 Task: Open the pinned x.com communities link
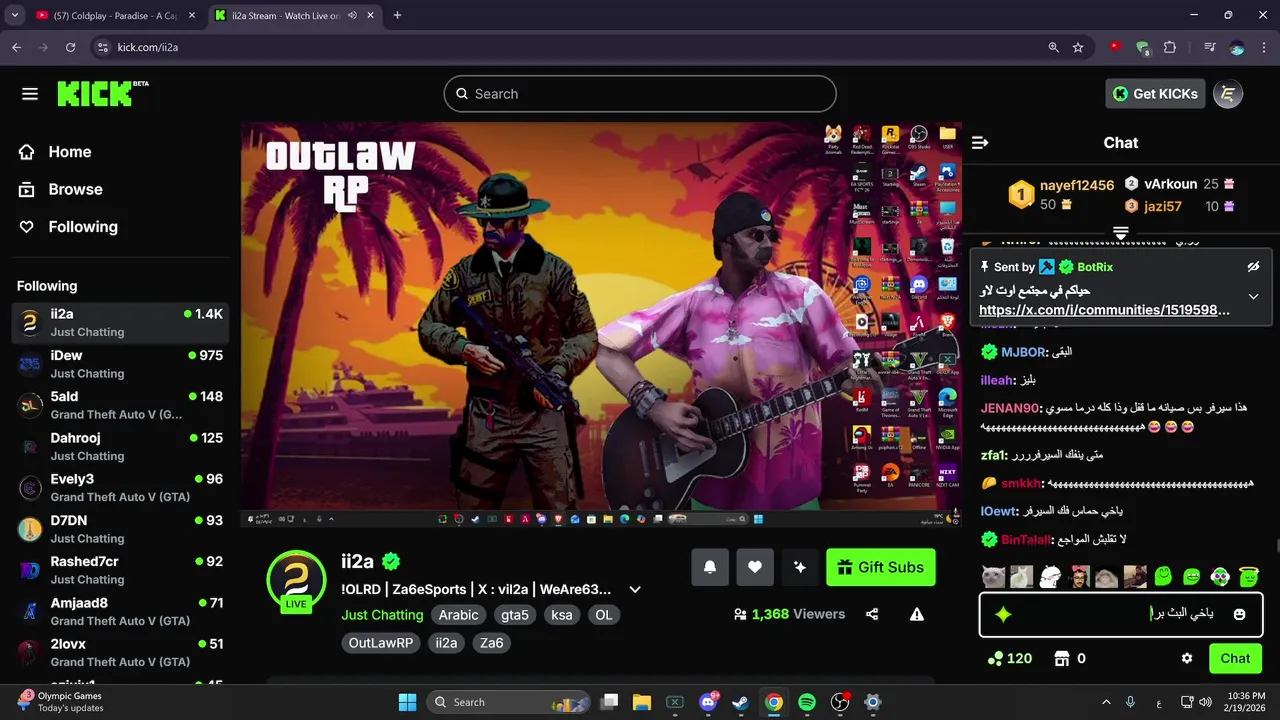pos(1104,310)
